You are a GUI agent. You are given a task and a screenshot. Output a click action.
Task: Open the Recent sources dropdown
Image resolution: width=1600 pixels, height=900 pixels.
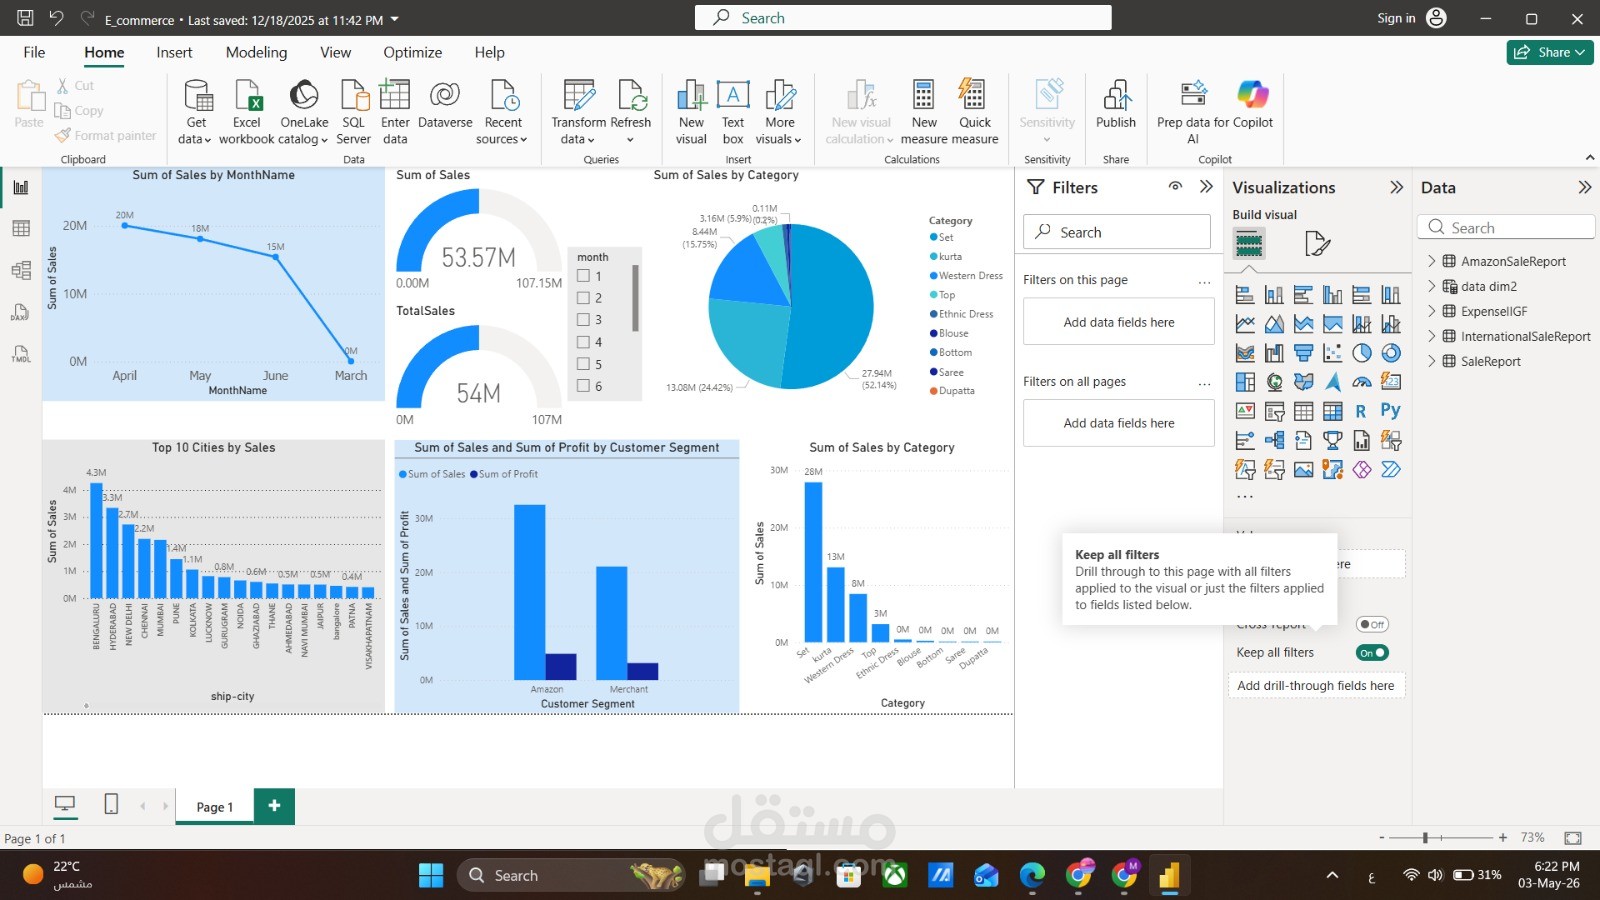click(x=503, y=131)
